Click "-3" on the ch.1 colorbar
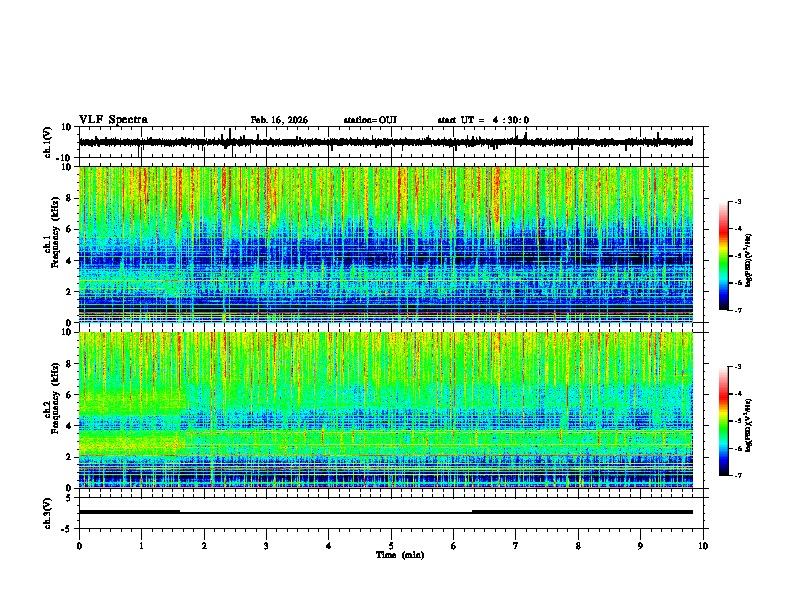The width and height of the screenshot is (792, 612). coord(737,201)
